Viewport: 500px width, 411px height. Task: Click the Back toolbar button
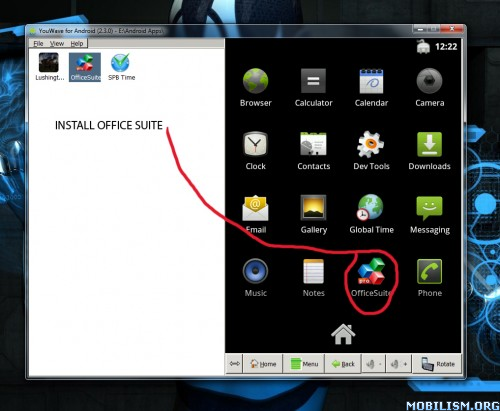343,364
